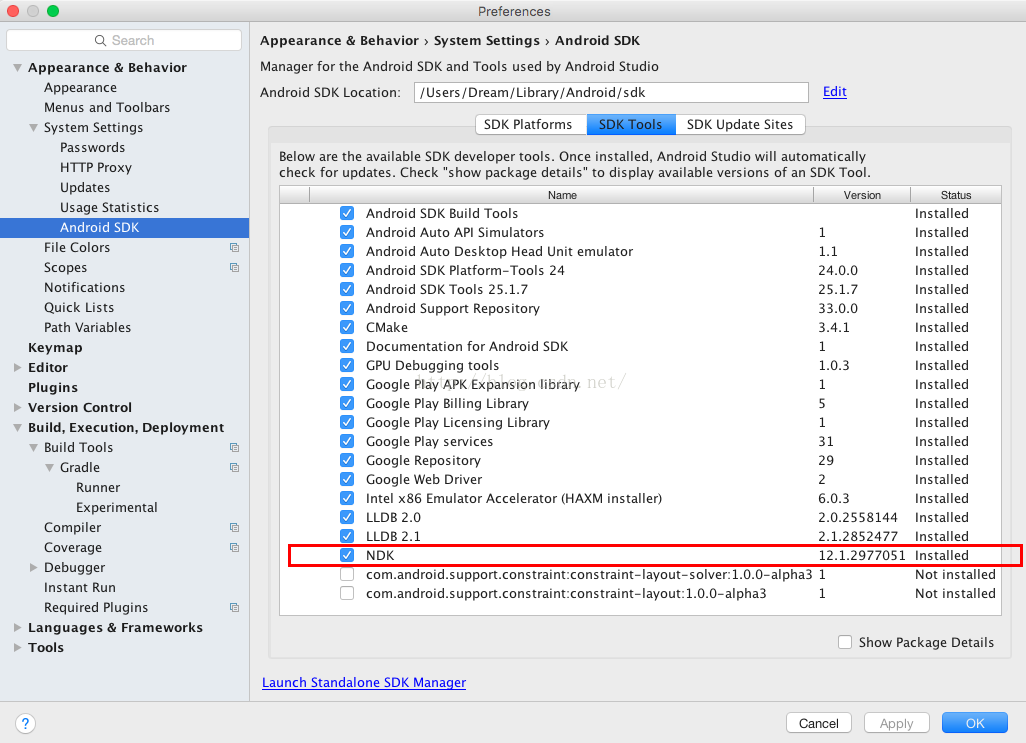This screenshot has height=743, width=1026.
Task: Open the Plugins page
Action: [53, 388]
